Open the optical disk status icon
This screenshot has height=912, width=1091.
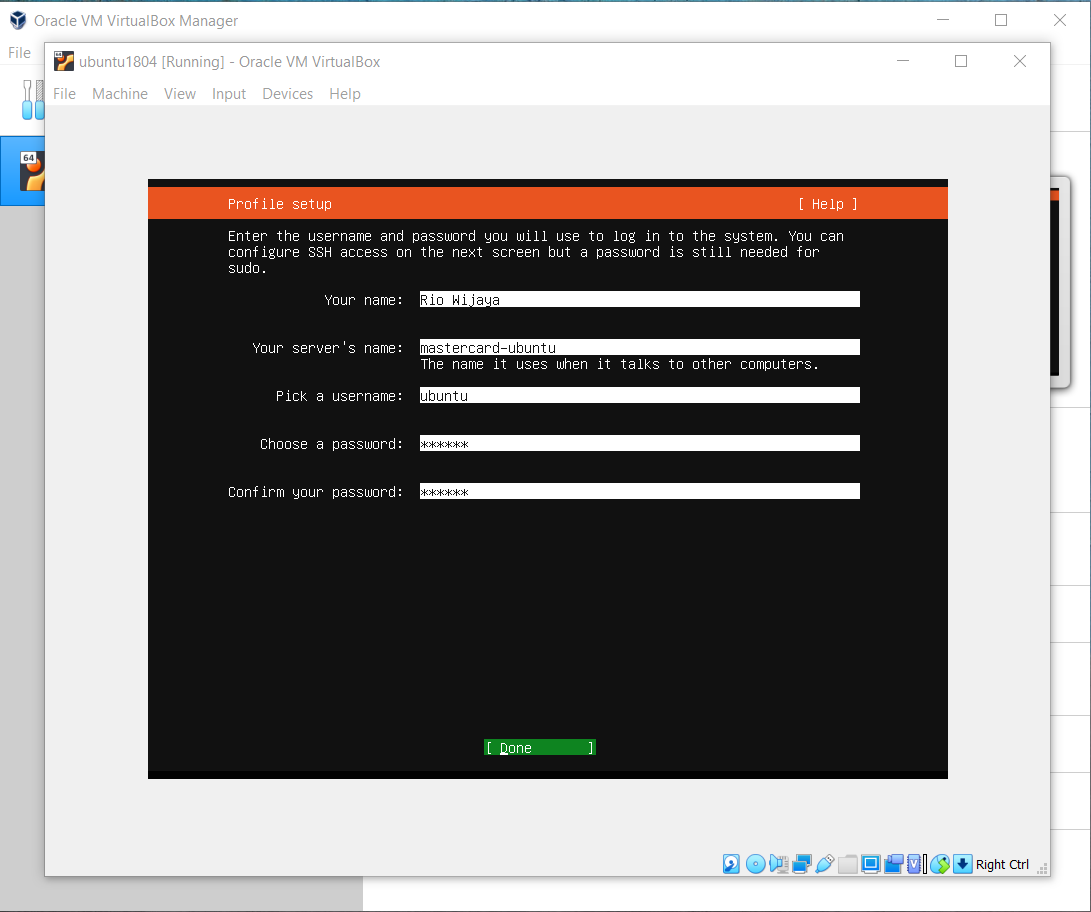click(756, 864)
